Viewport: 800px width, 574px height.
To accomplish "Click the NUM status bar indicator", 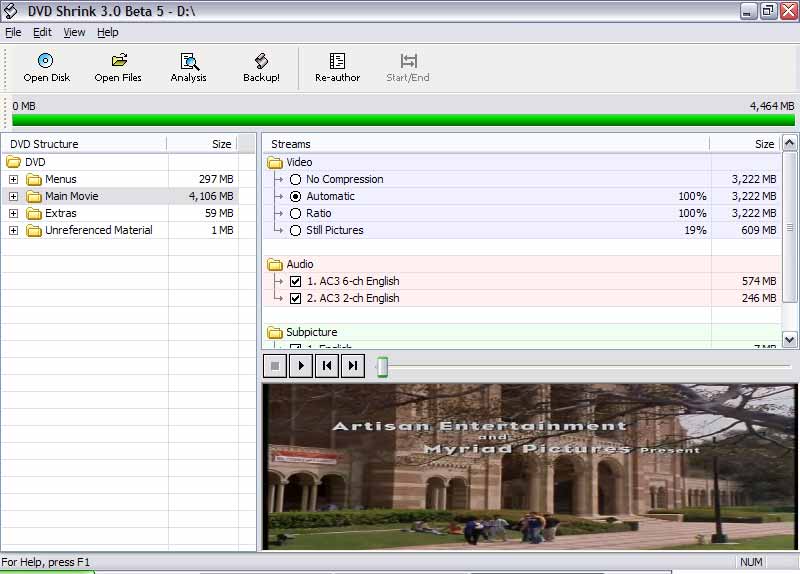I will [751, 562].
